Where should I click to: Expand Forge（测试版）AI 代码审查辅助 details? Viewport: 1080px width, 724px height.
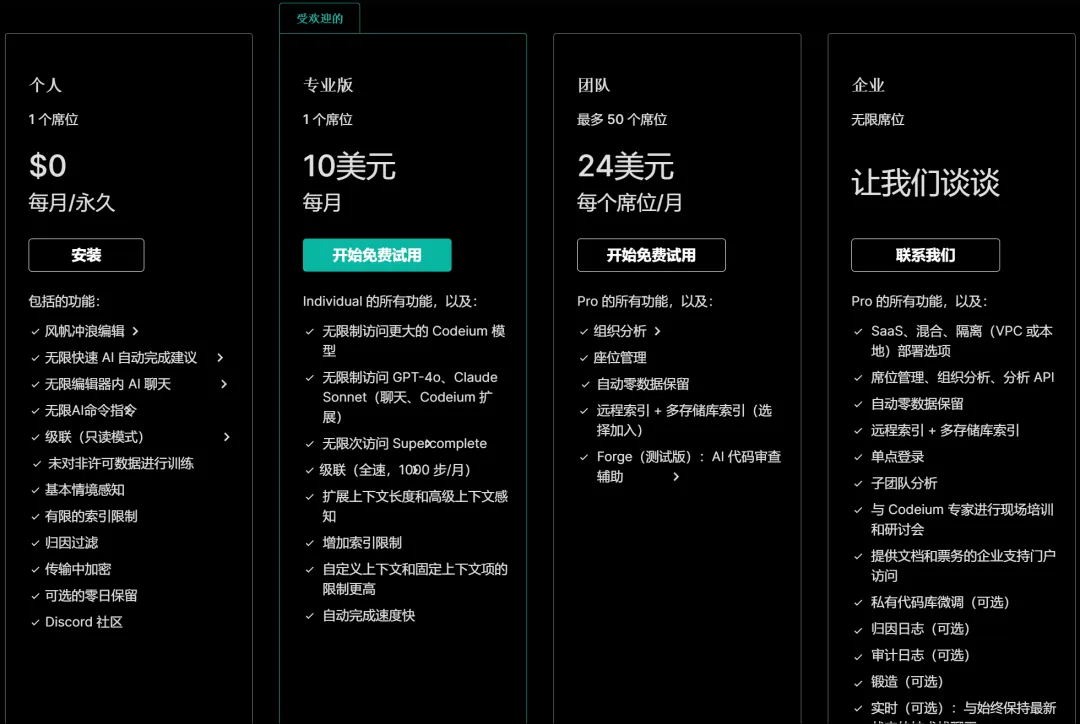pos(676,477)
